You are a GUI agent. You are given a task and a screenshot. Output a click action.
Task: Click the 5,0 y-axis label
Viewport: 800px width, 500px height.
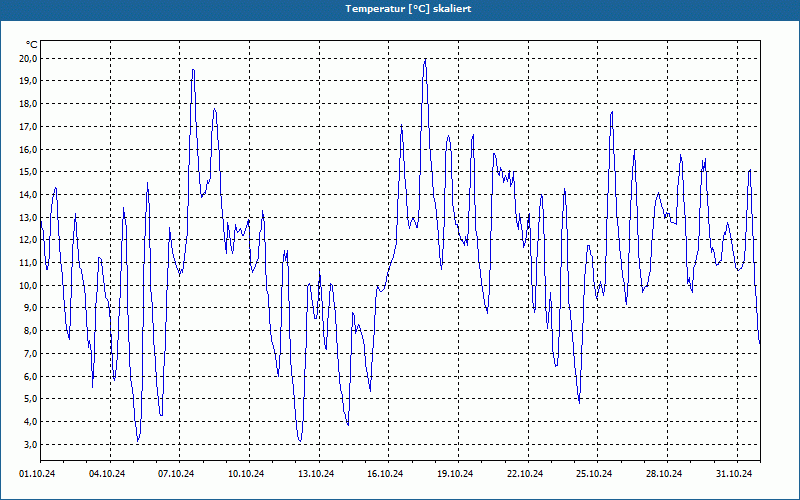coord(30,399)
